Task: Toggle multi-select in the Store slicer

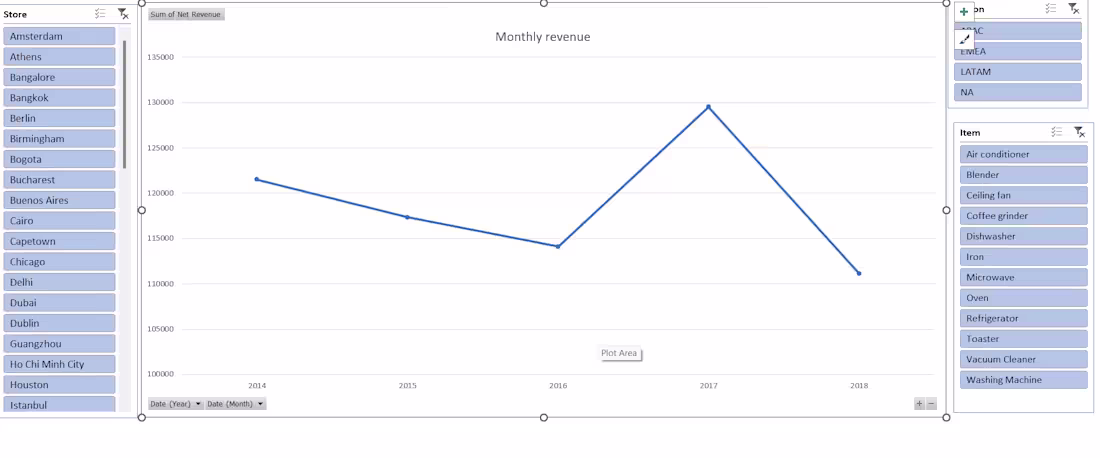Action: pyautogui.click(x=100, y=13)
